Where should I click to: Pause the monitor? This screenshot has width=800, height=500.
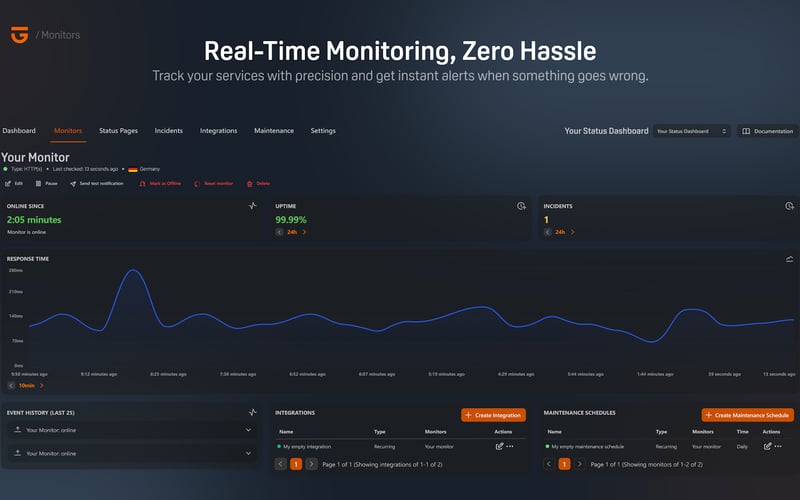coord(46,183)
